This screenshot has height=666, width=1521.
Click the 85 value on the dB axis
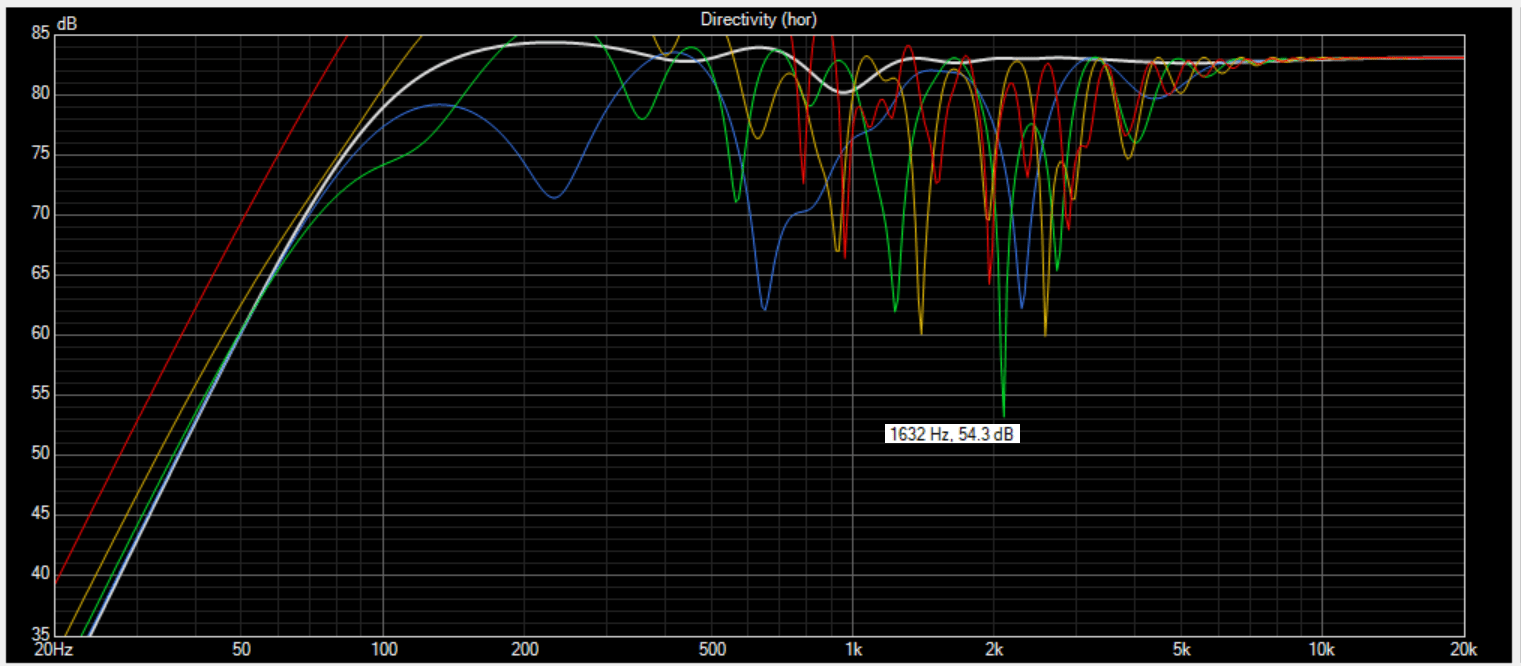[x=40, y=34]
